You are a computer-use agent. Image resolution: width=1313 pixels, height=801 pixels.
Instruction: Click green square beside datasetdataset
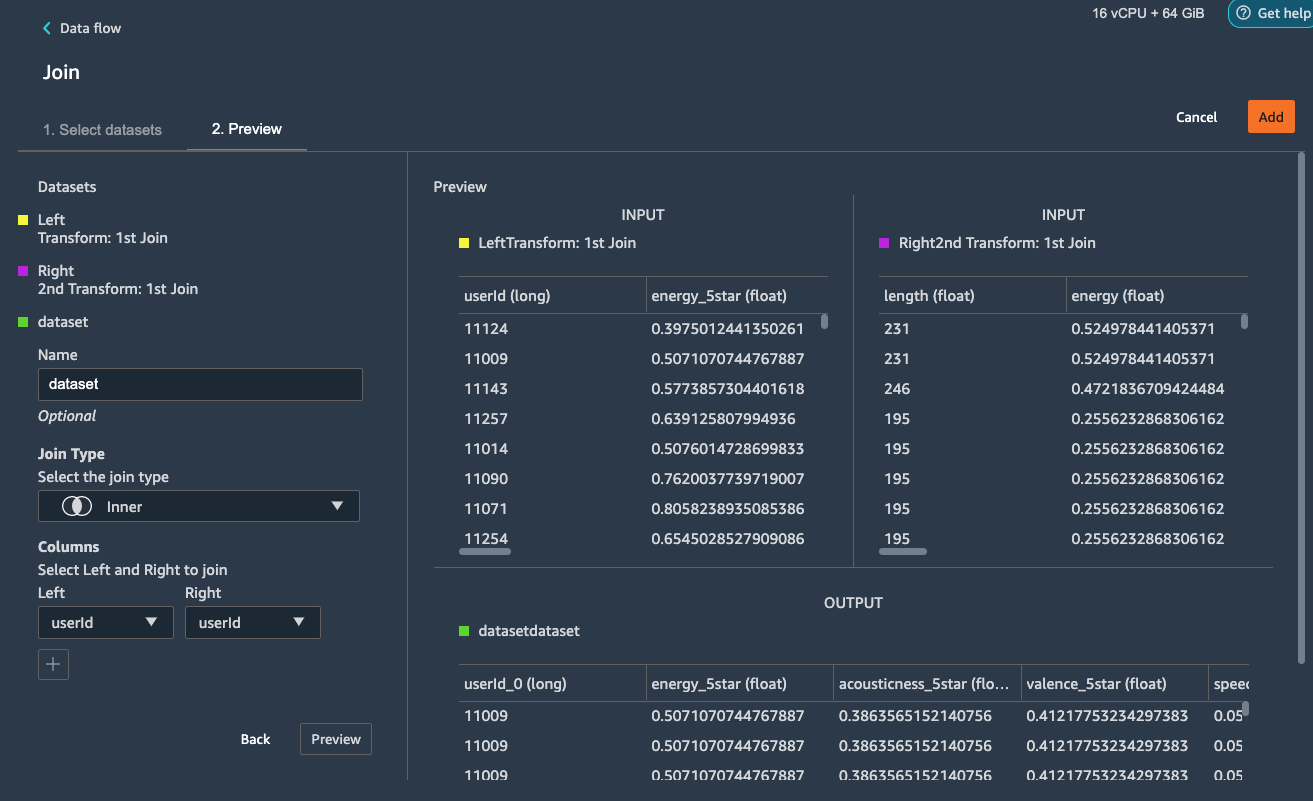pyautogui.click(x=464, y=631)
